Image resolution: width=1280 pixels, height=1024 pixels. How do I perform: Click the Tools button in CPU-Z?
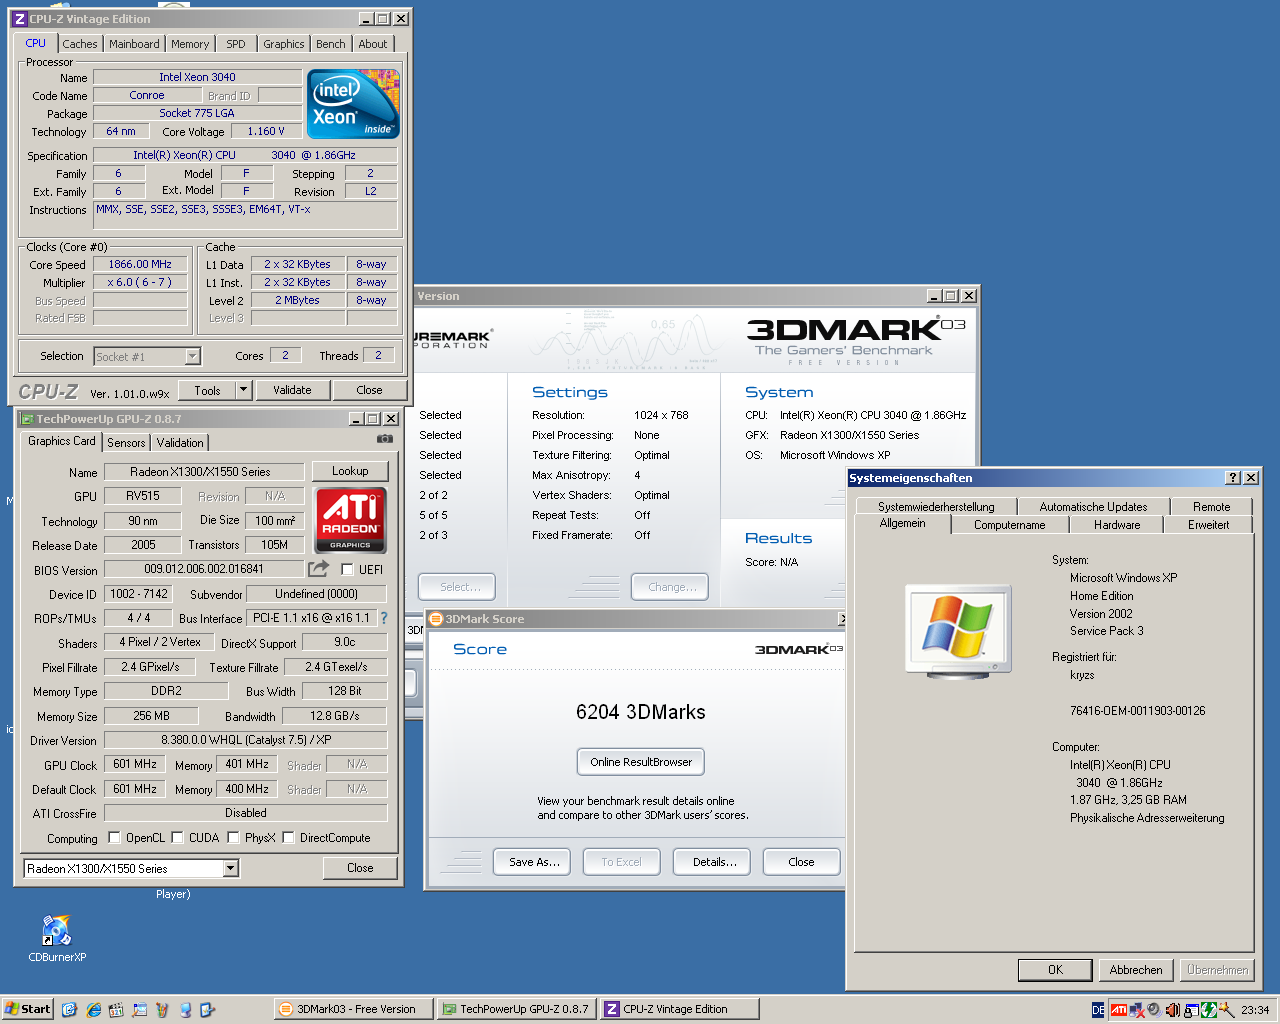208,390
